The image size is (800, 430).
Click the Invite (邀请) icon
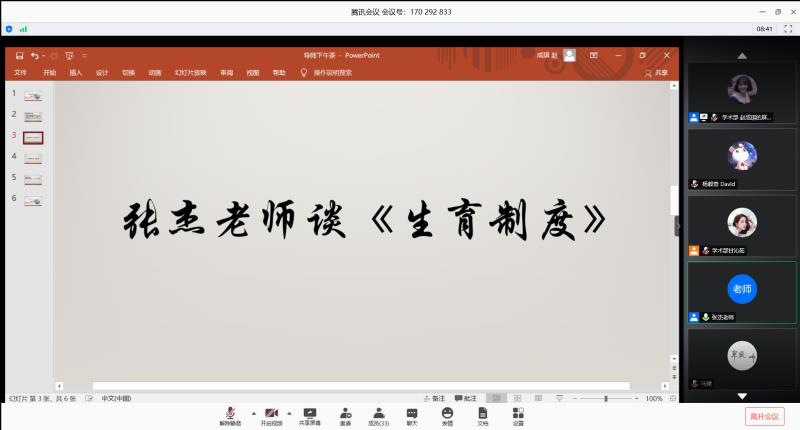point(345,414)
